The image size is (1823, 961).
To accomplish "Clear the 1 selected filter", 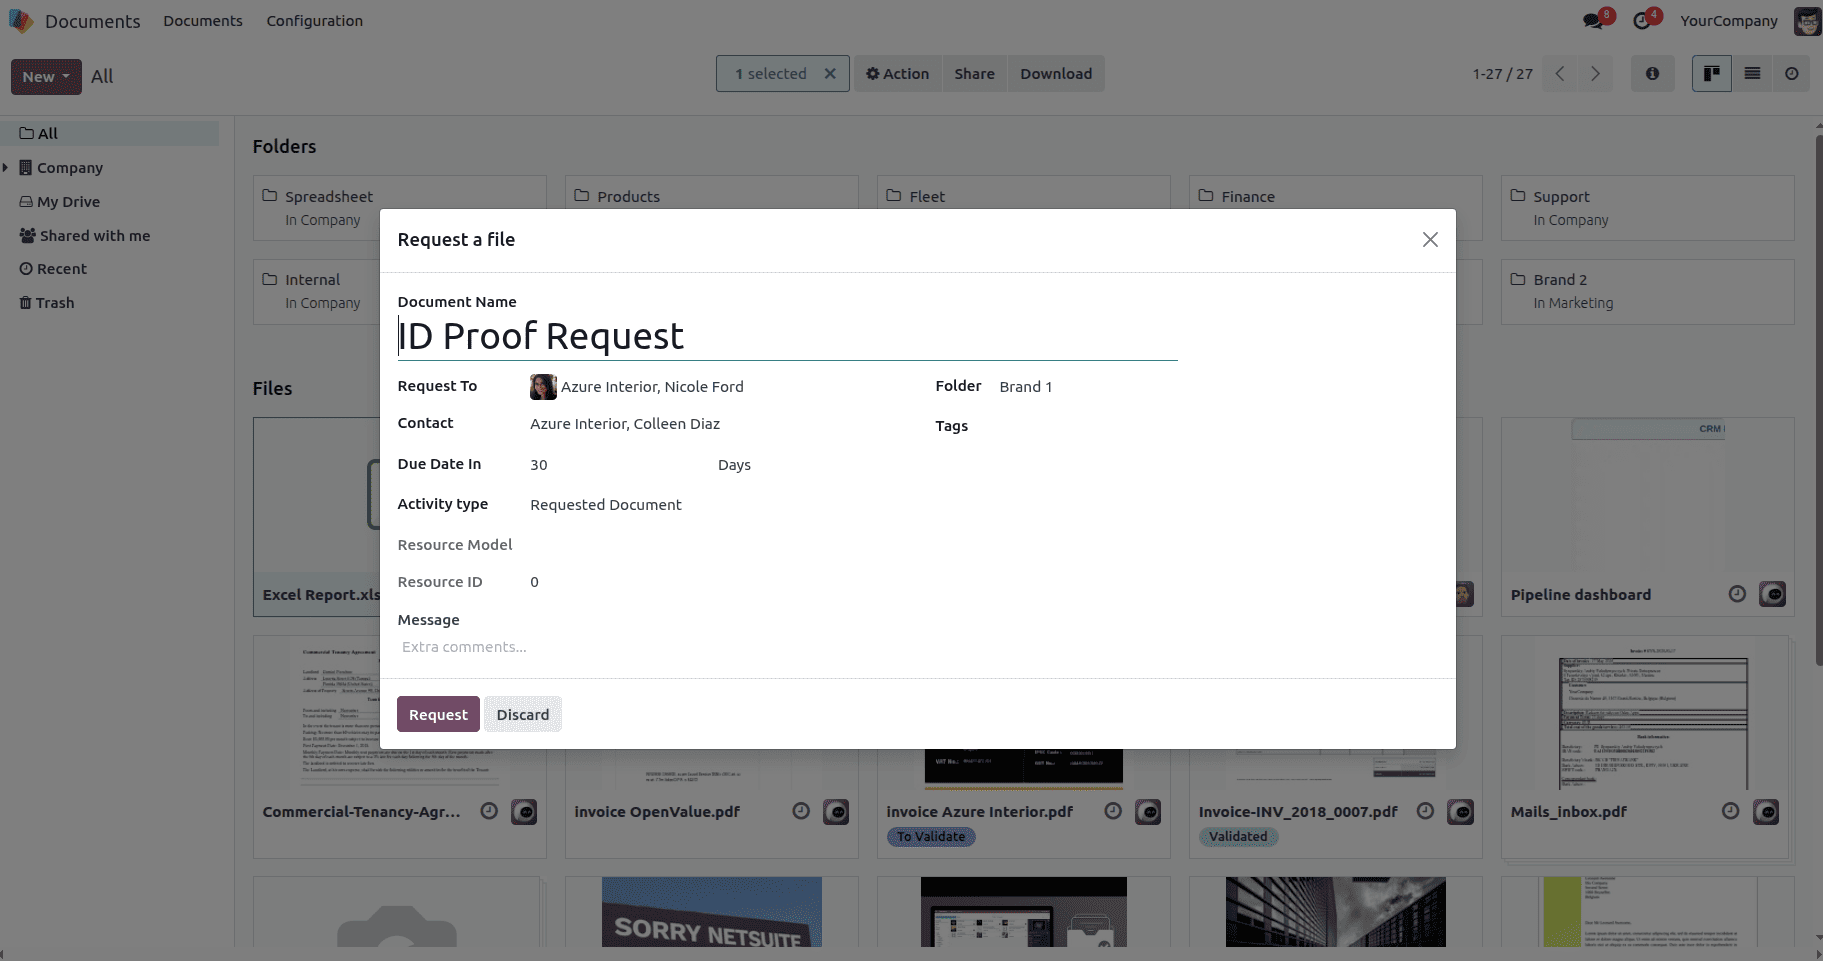I will [830, 74].
